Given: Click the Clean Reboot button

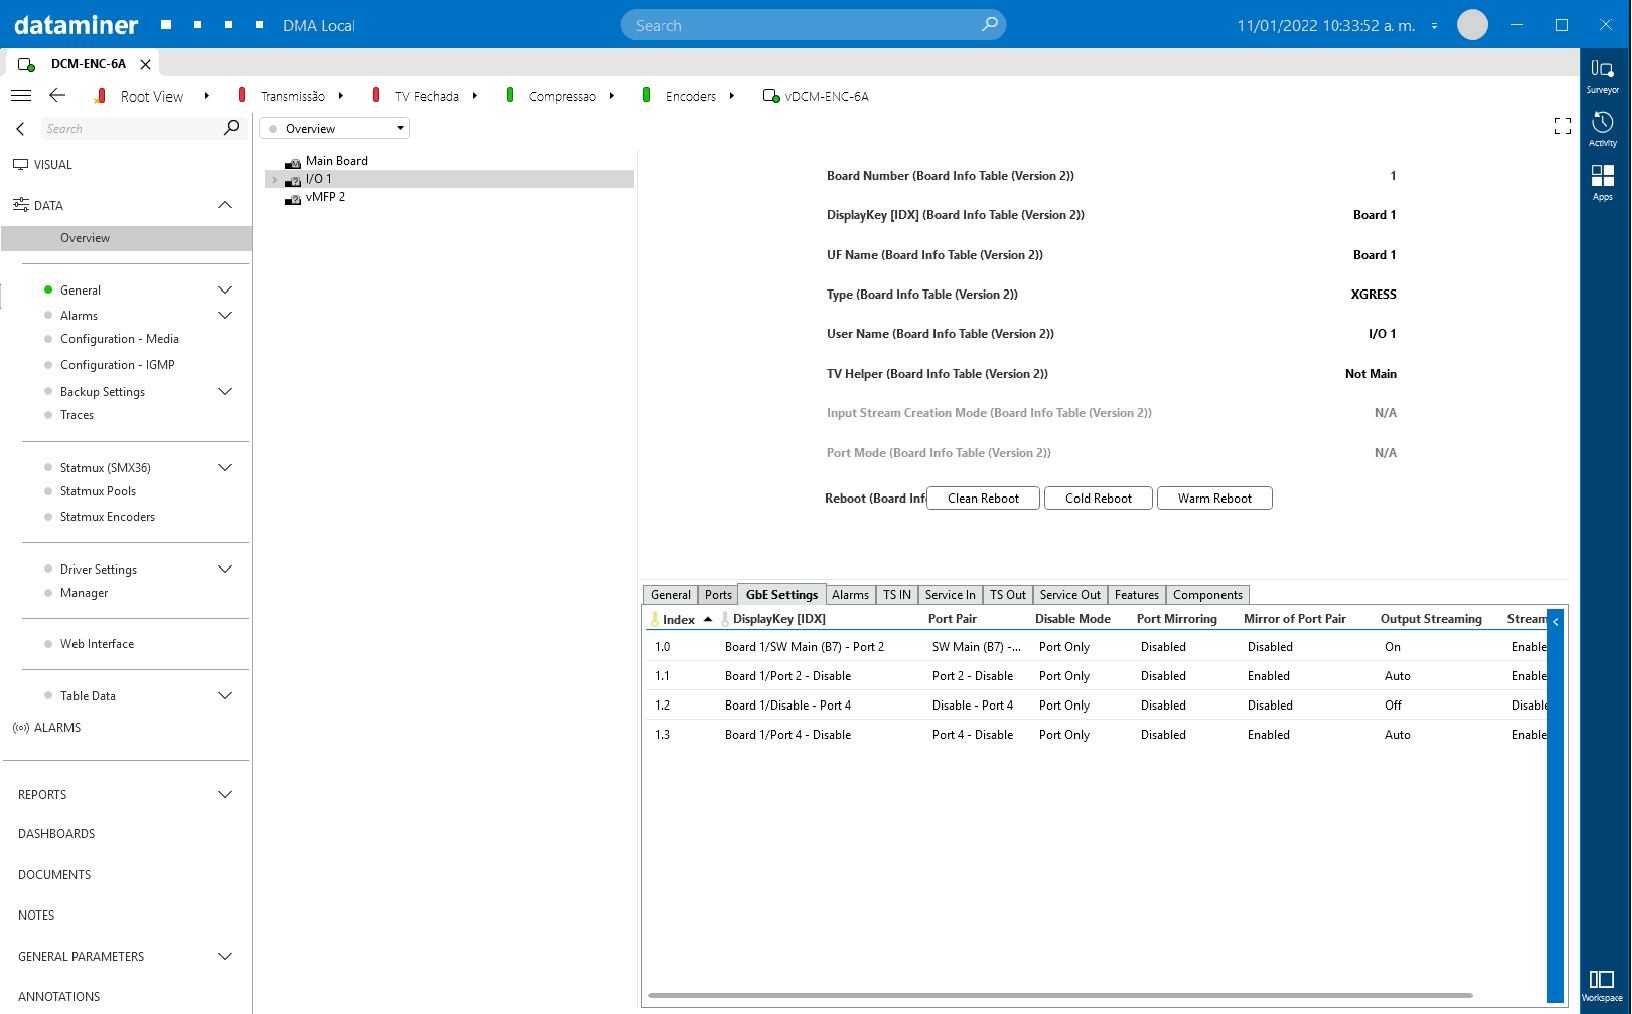Looking at the screenshot, I should click(983, 498).
